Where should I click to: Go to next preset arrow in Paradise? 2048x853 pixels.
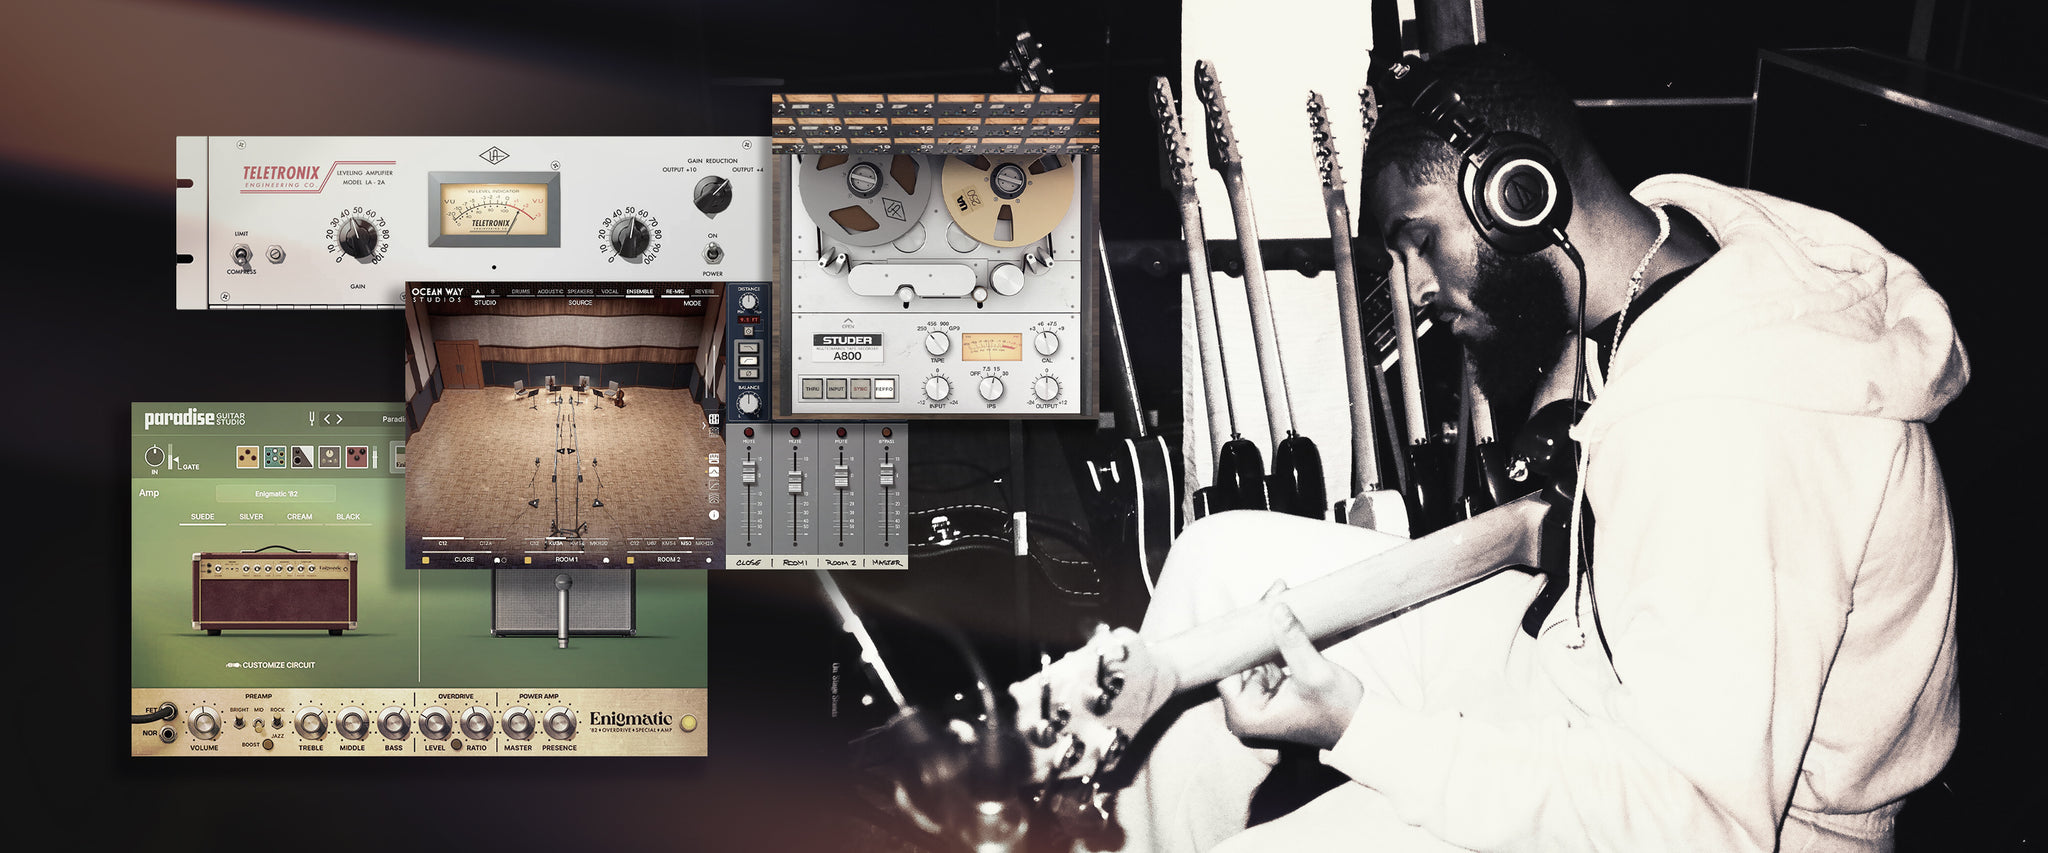click(x=339, y=419)
